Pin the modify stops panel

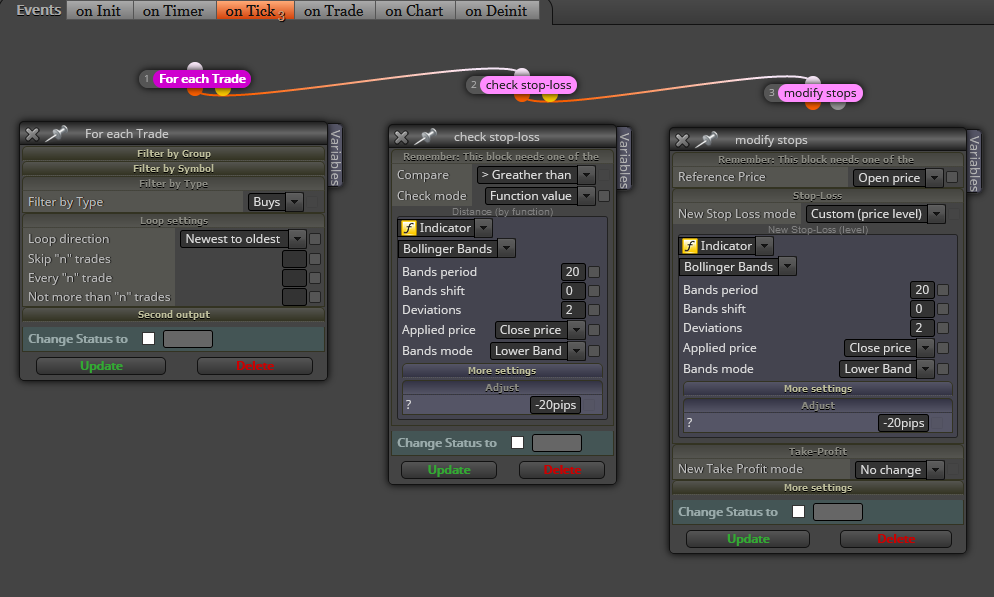(x=707, y=139)
